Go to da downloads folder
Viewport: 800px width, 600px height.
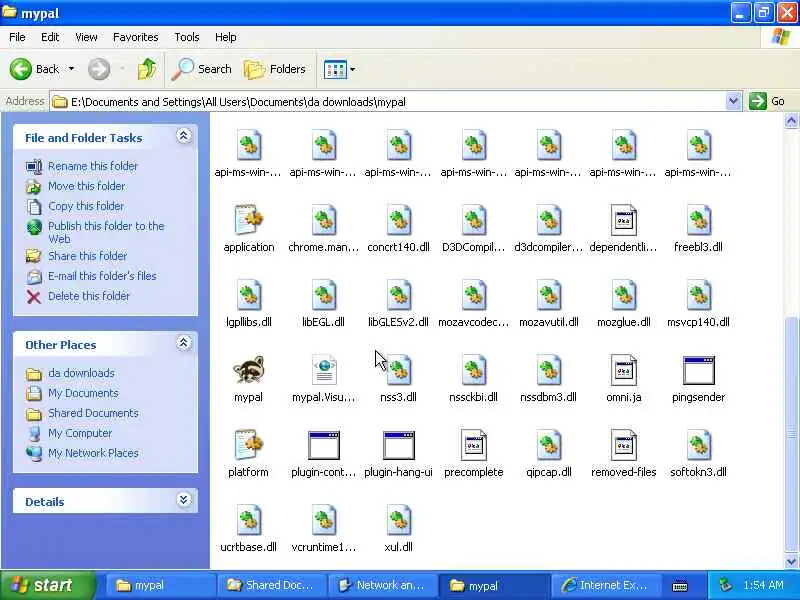(x=81, y=373)
